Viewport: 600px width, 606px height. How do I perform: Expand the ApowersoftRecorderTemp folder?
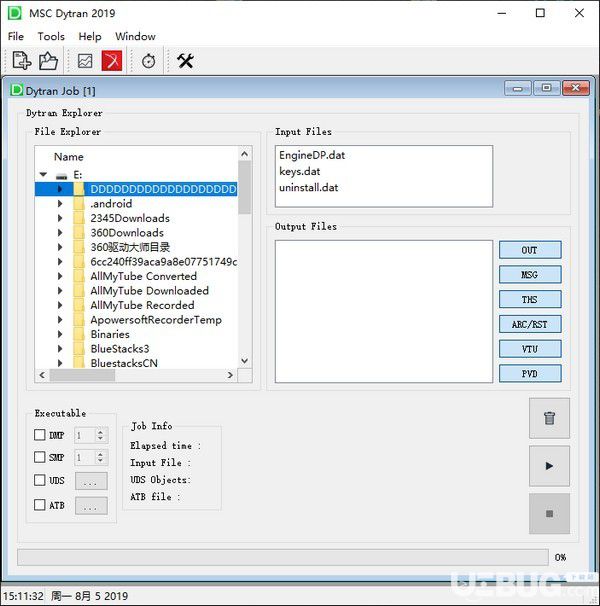pyautogui.click(x=60, y=320)
